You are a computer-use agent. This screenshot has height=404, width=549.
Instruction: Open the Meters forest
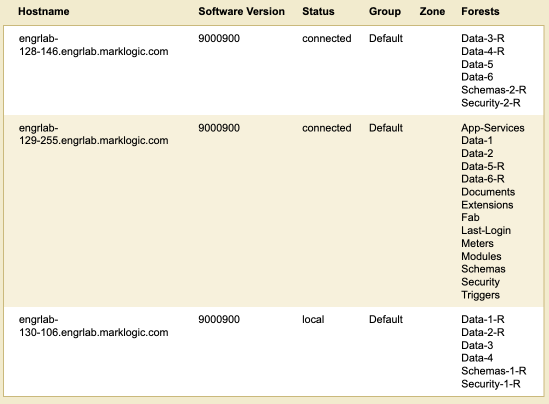(x=478, y=243)
